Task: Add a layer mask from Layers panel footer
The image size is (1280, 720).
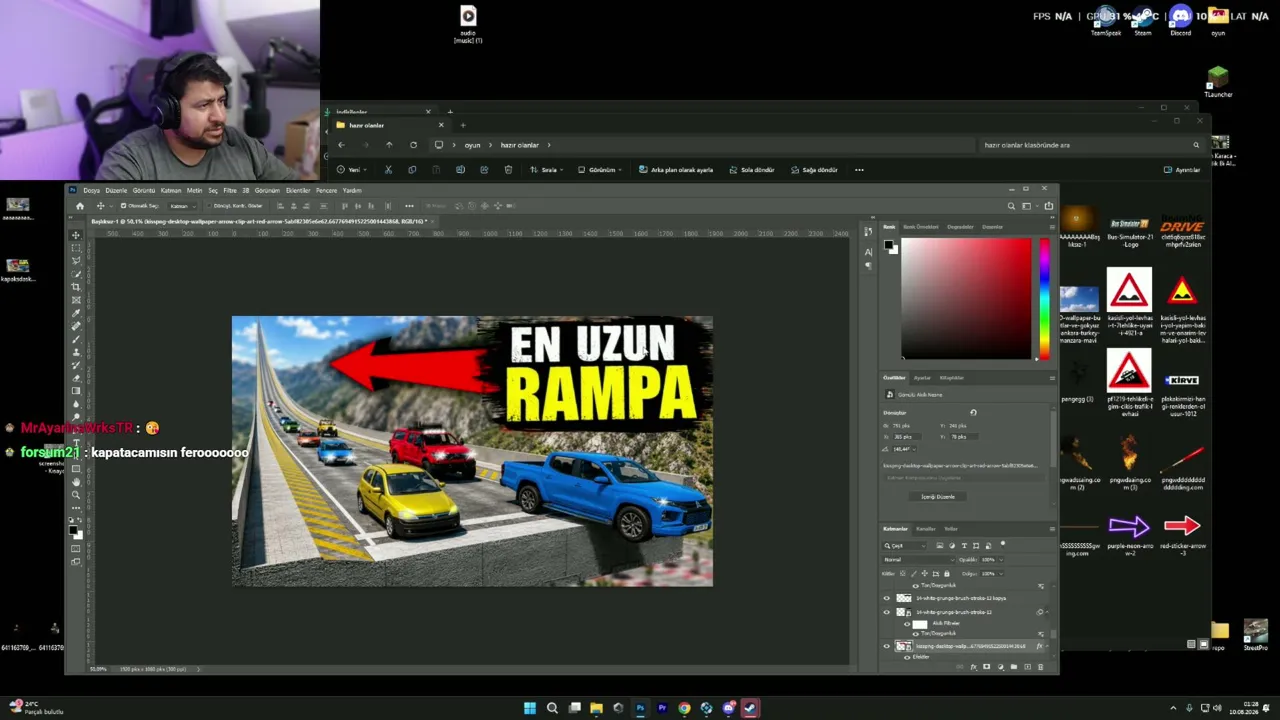Action: pos(987,667)
